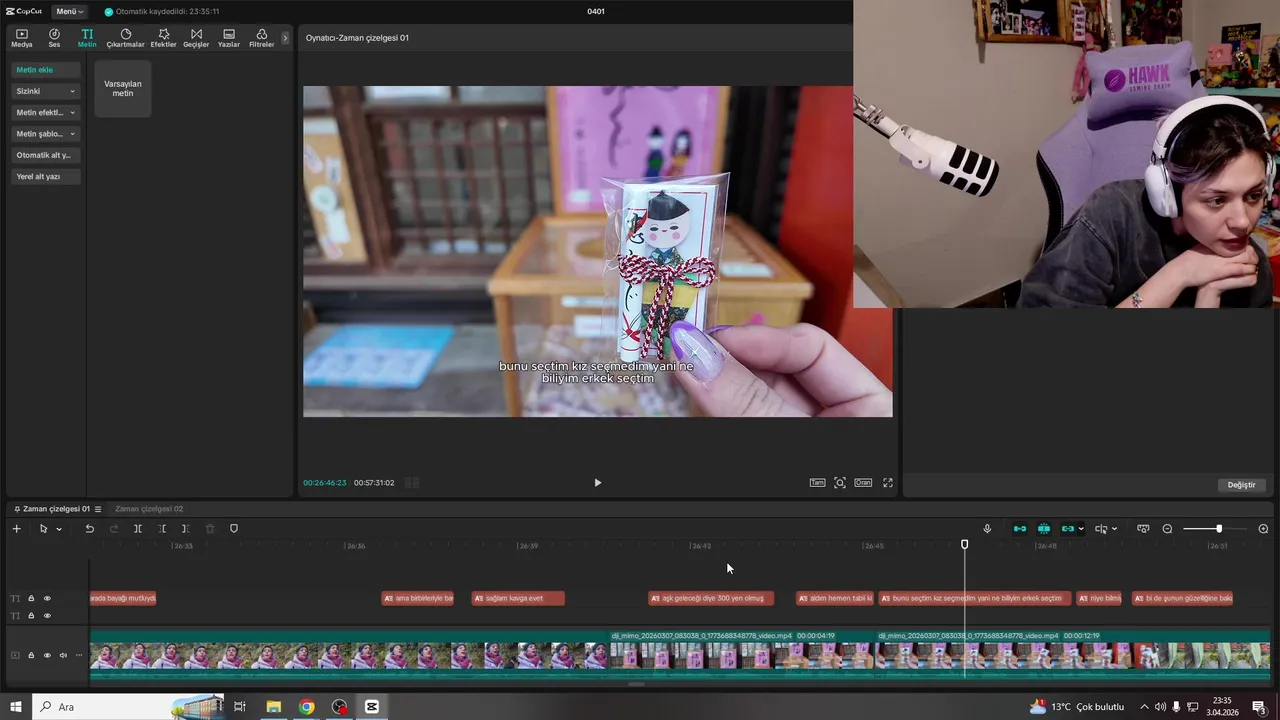Expand the selection tool dropdown

(59, 529)
